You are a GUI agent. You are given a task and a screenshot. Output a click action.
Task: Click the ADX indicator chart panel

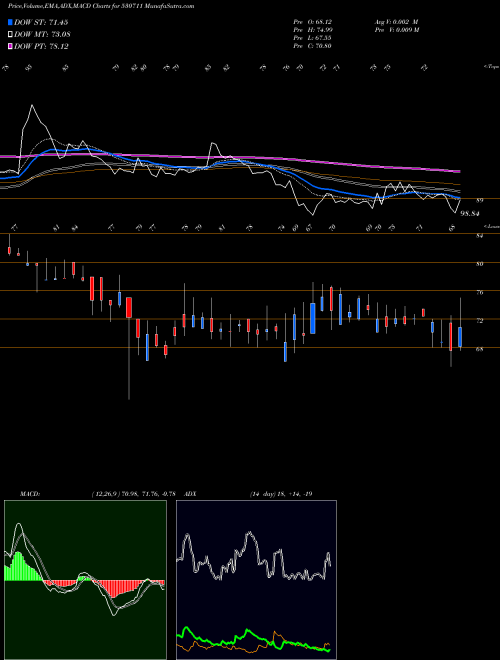click(x=256, y=580)
